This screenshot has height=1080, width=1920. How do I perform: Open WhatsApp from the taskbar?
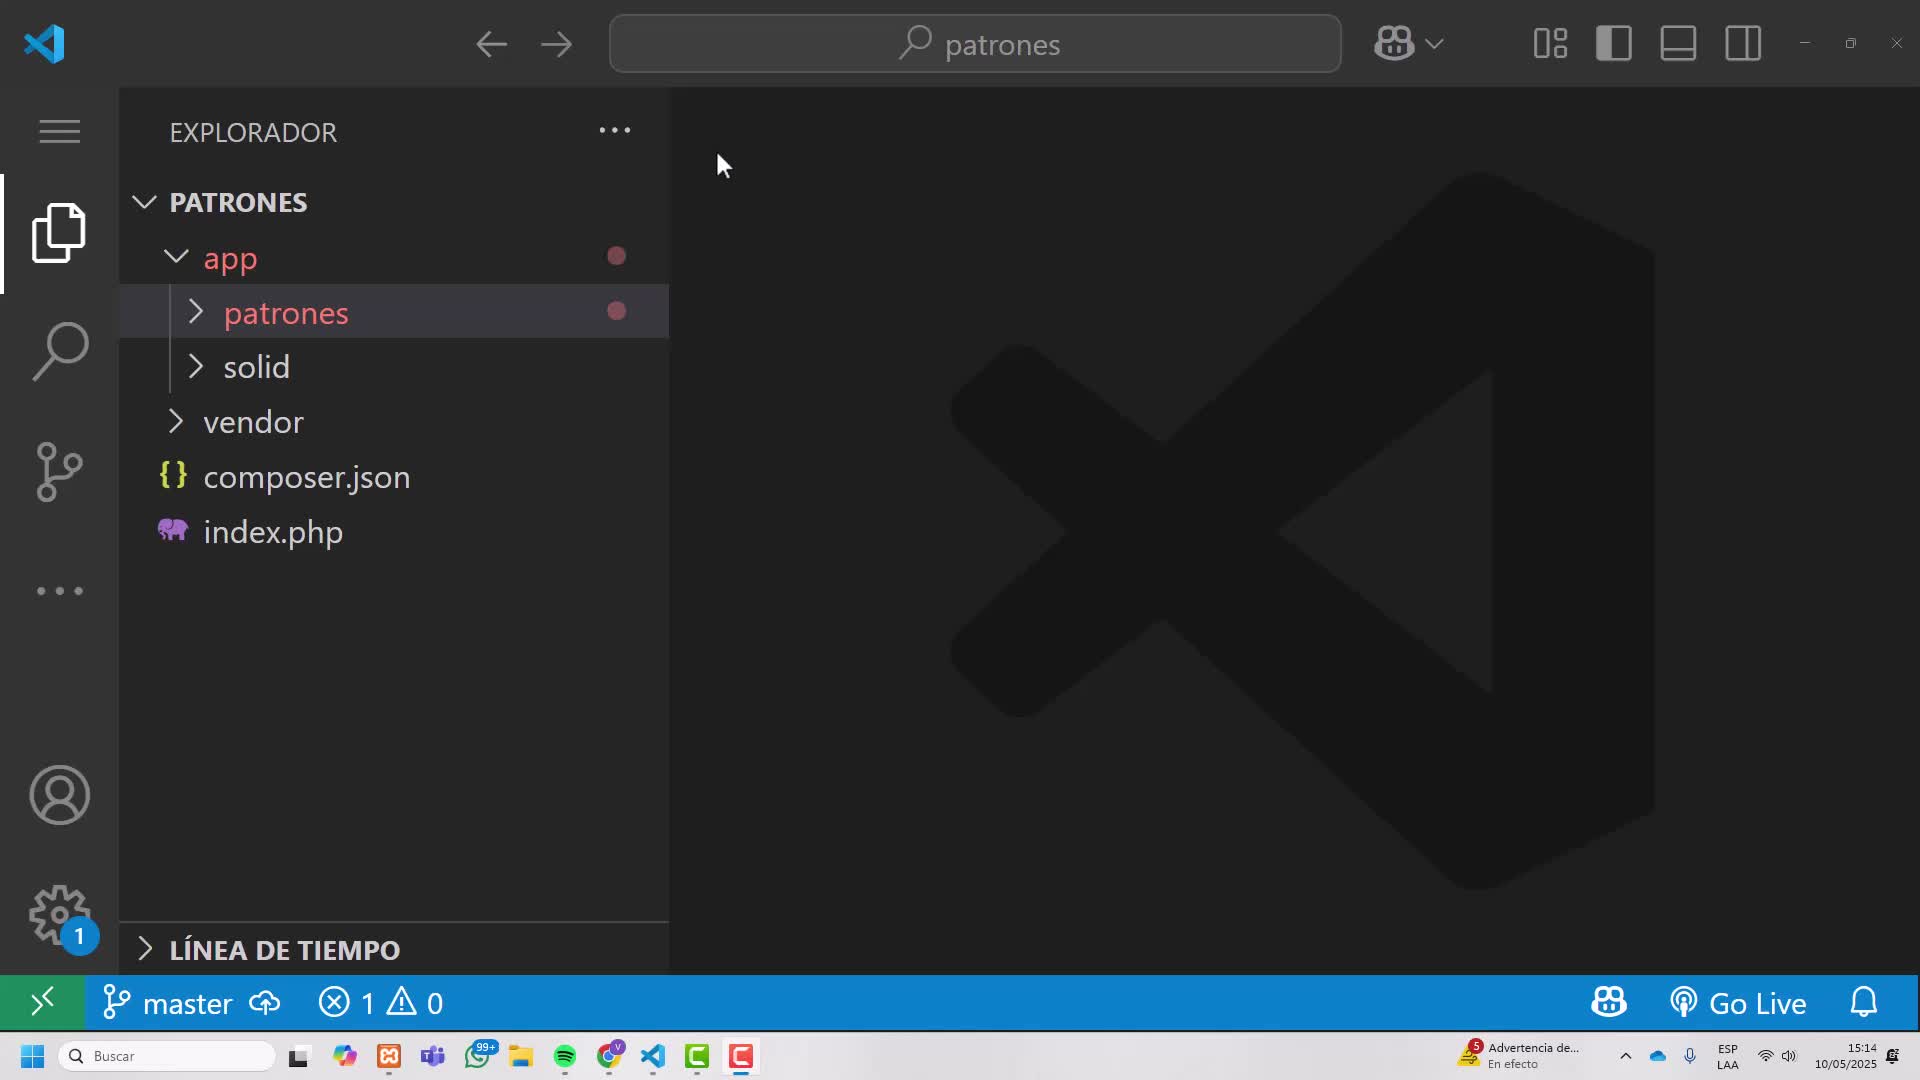pyautogui.click(x=479, y=1055)
